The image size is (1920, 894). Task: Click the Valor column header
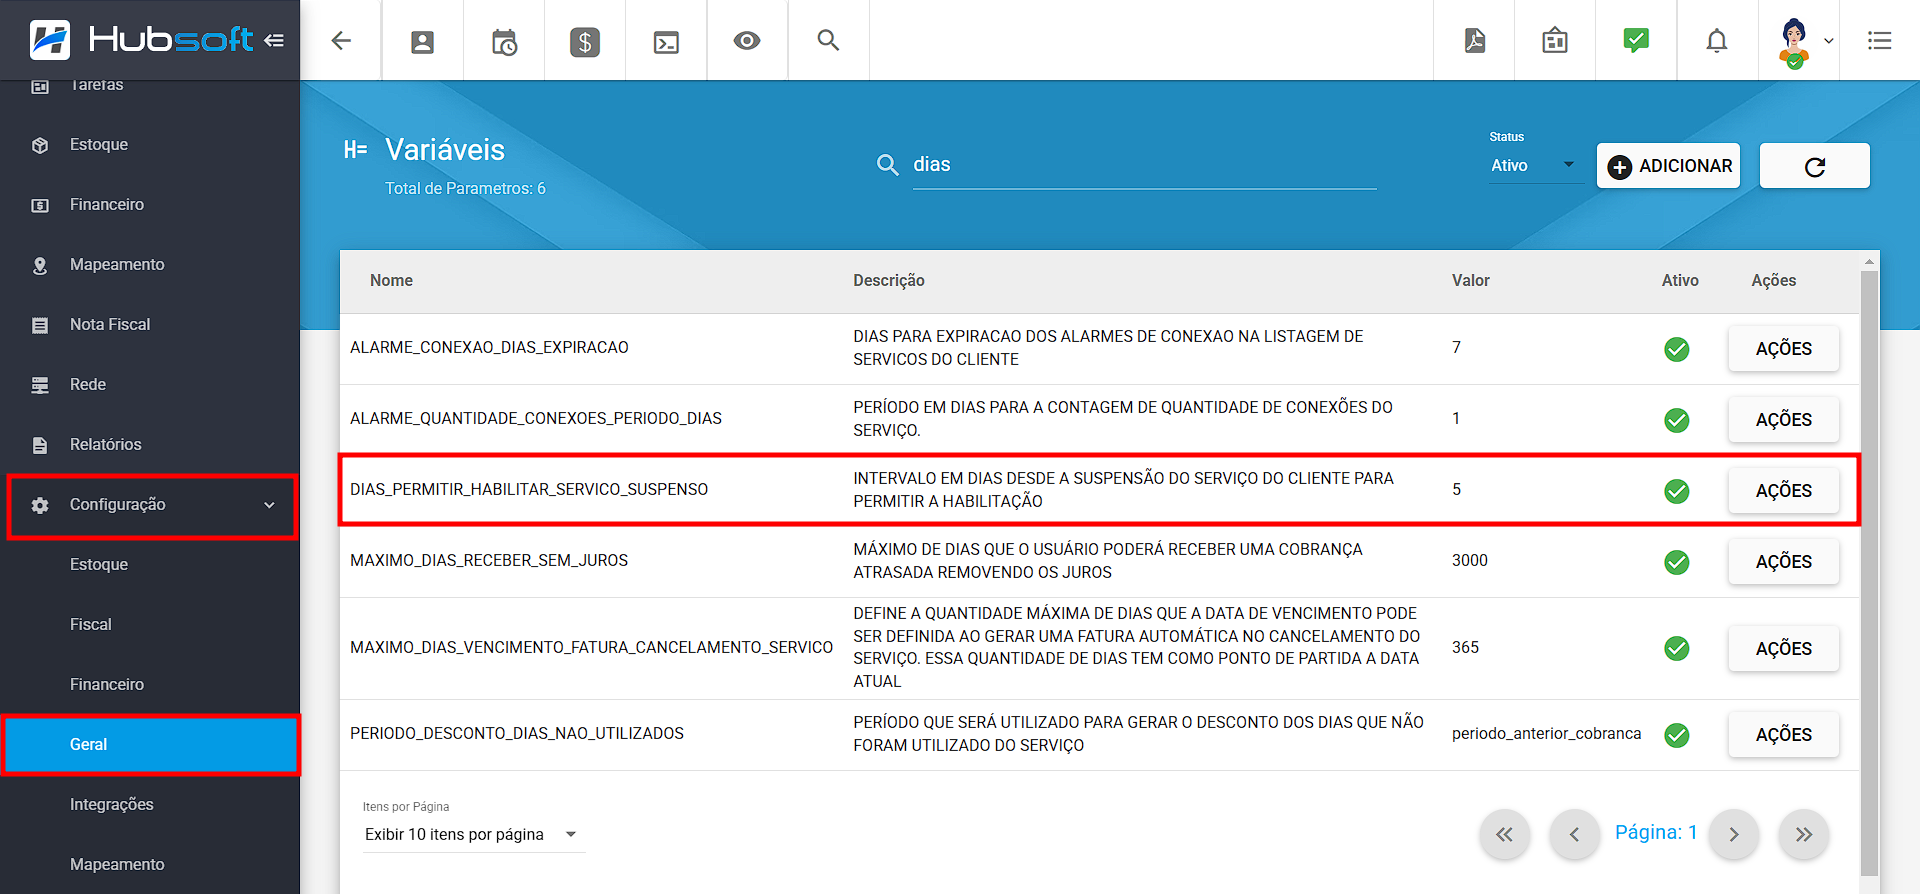(1471, 281)
